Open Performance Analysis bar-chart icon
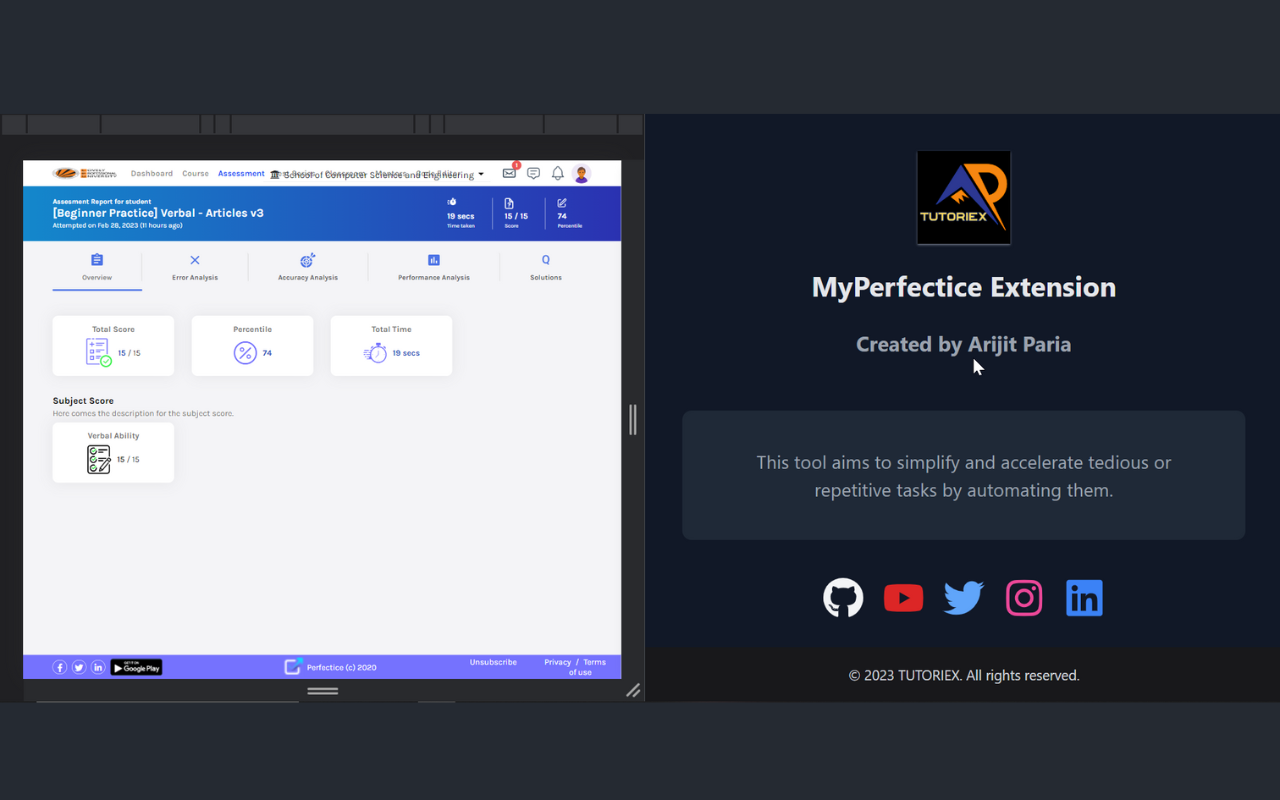1280x800 pixels. coord(433,260)
